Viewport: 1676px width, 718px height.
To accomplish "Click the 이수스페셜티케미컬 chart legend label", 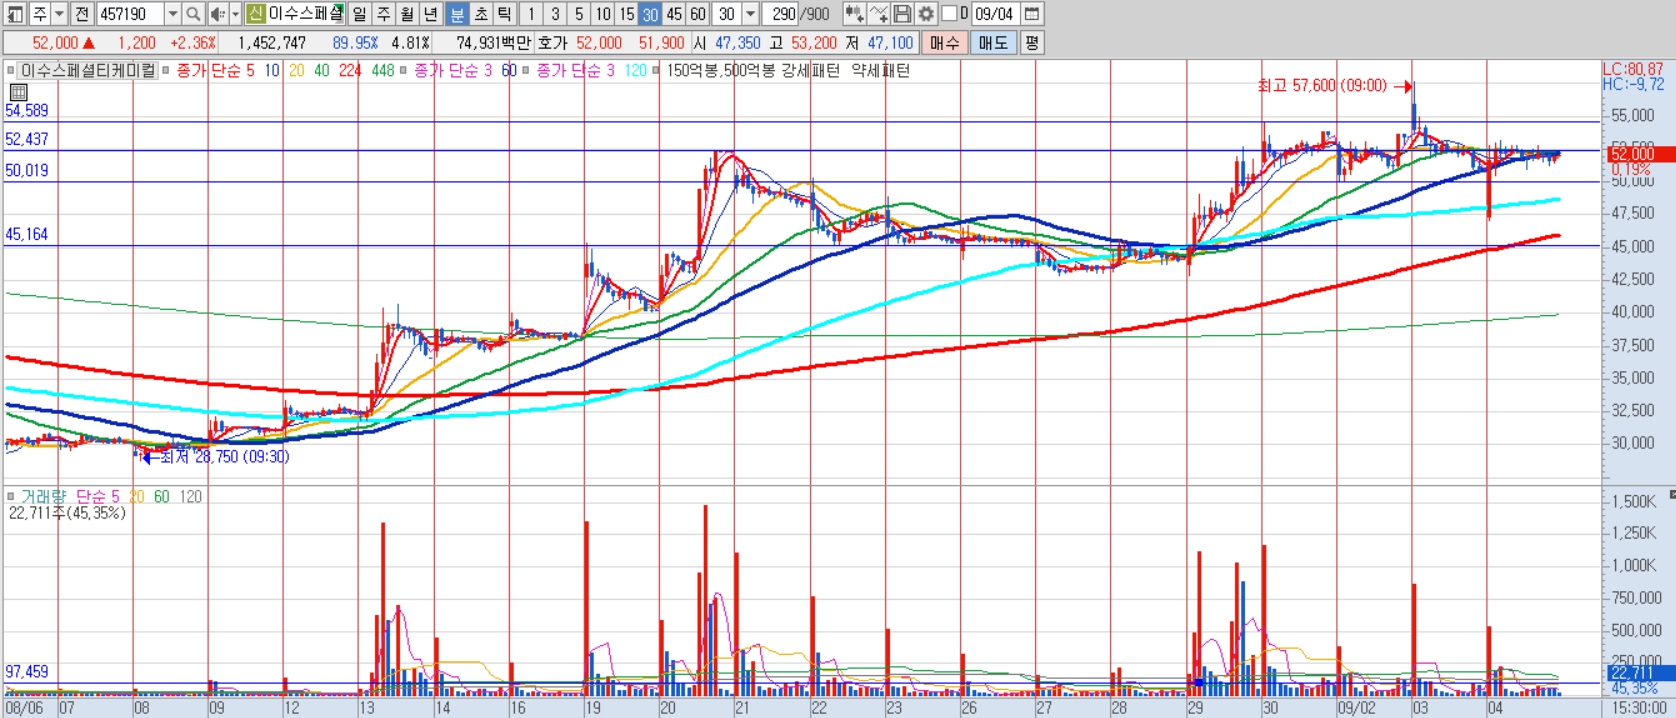I will [x=88, y=71].
